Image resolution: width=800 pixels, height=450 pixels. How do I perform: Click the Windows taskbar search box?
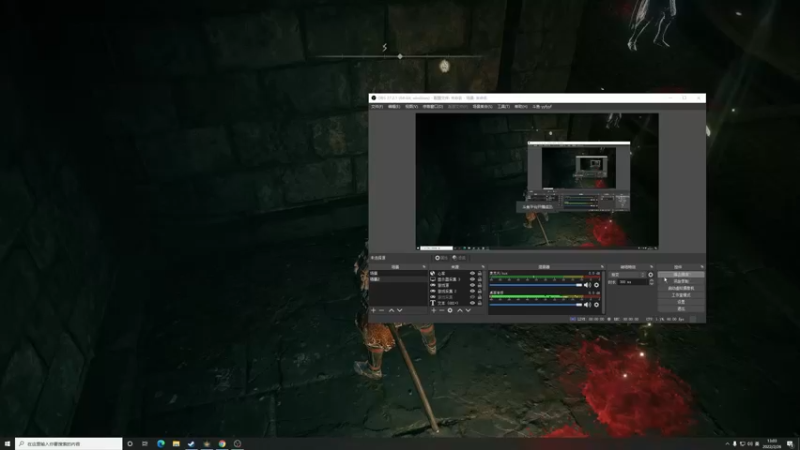pos(69,444)
